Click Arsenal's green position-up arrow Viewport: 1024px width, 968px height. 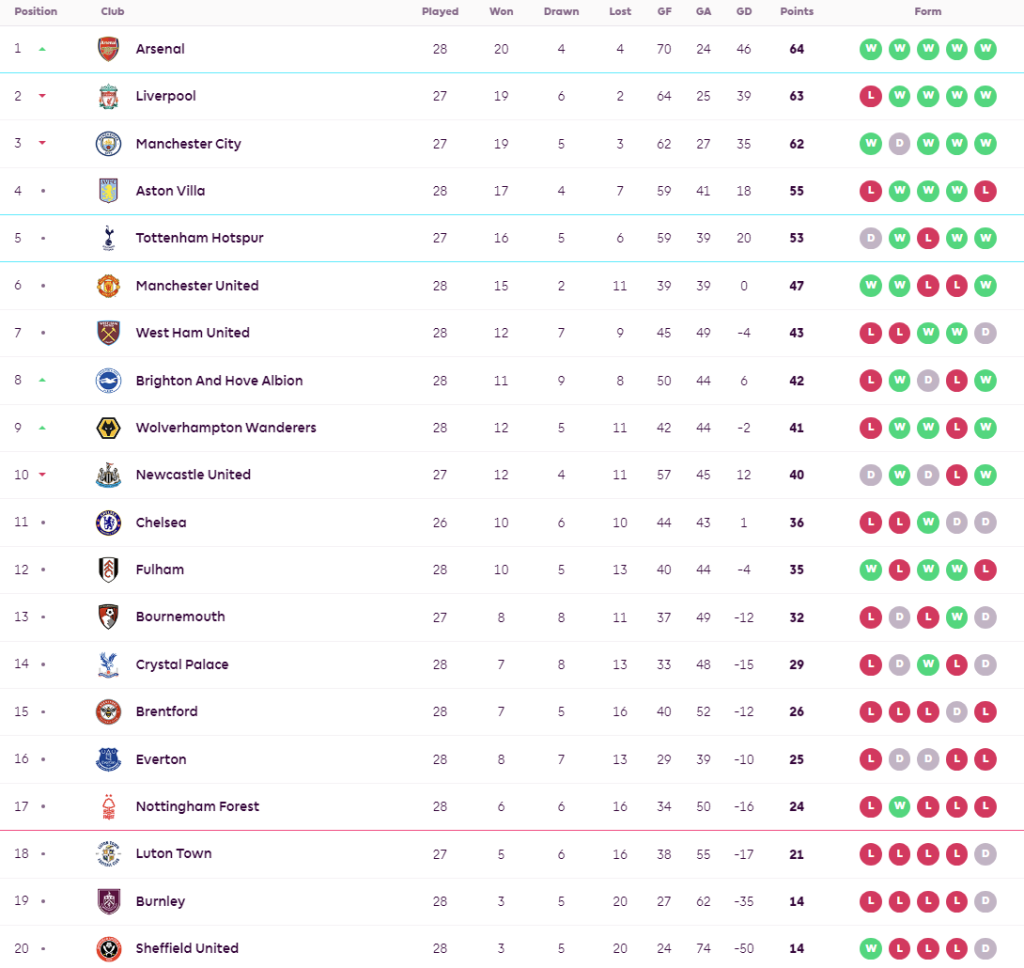click(42, 49)
